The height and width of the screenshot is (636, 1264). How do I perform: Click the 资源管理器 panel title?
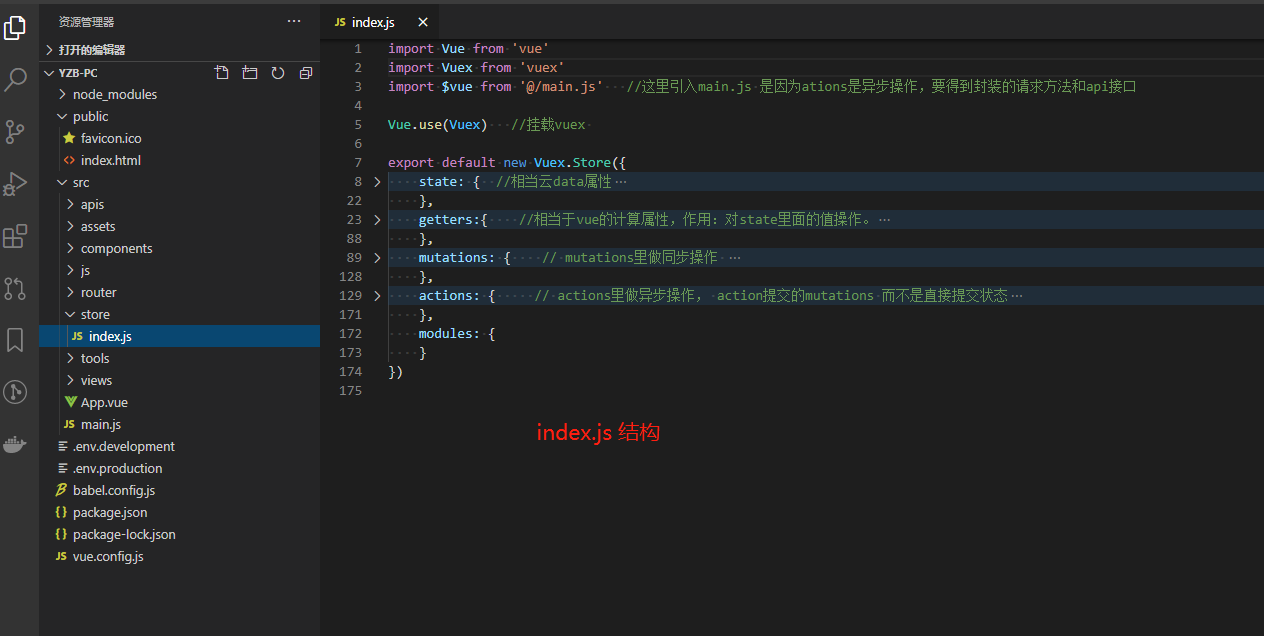pyautogui.click(x=86, y=21)
